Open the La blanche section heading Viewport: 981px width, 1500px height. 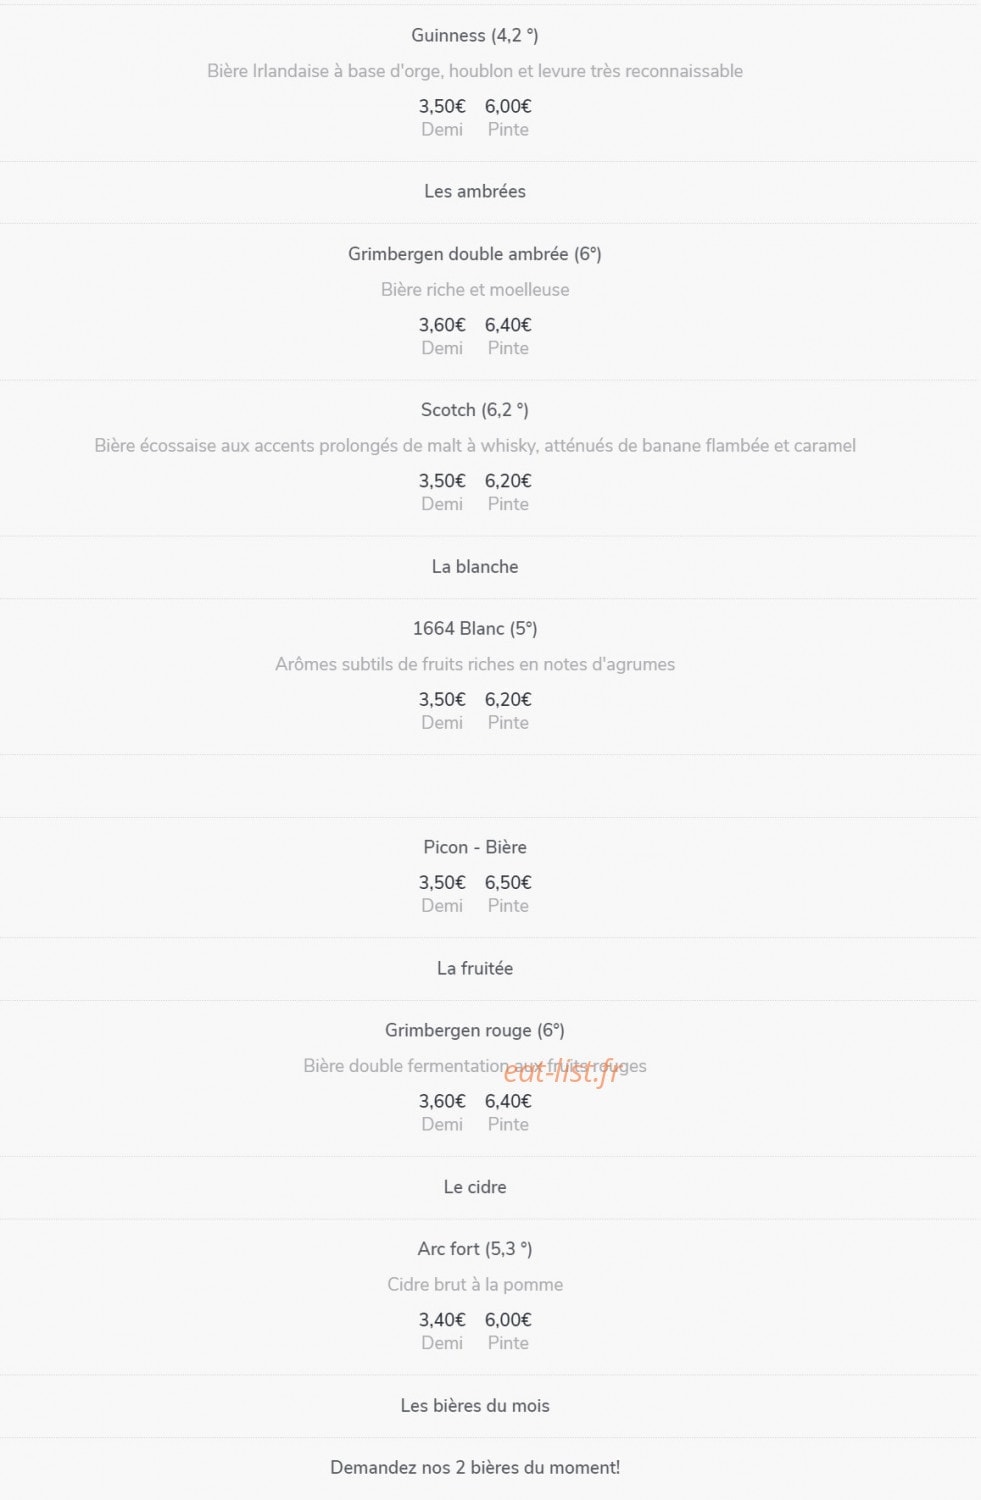(x=475, y=566)
